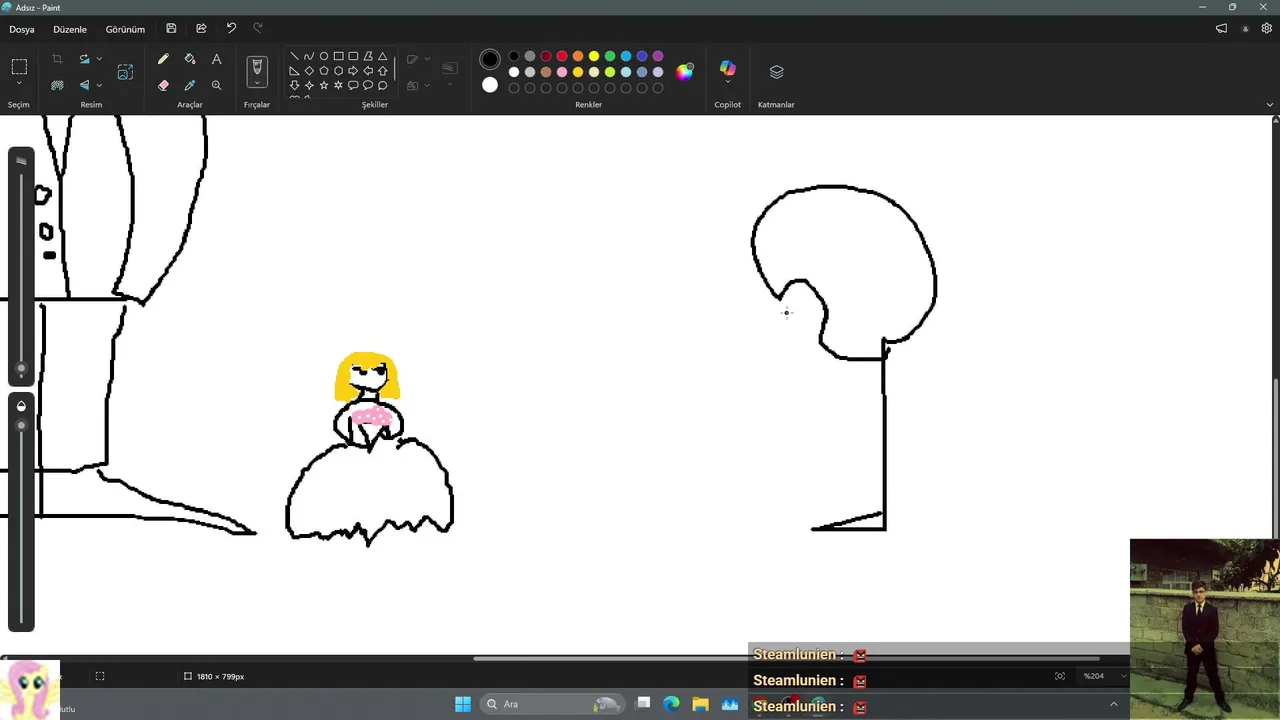Click the background removal icon

tap(57, 85)
